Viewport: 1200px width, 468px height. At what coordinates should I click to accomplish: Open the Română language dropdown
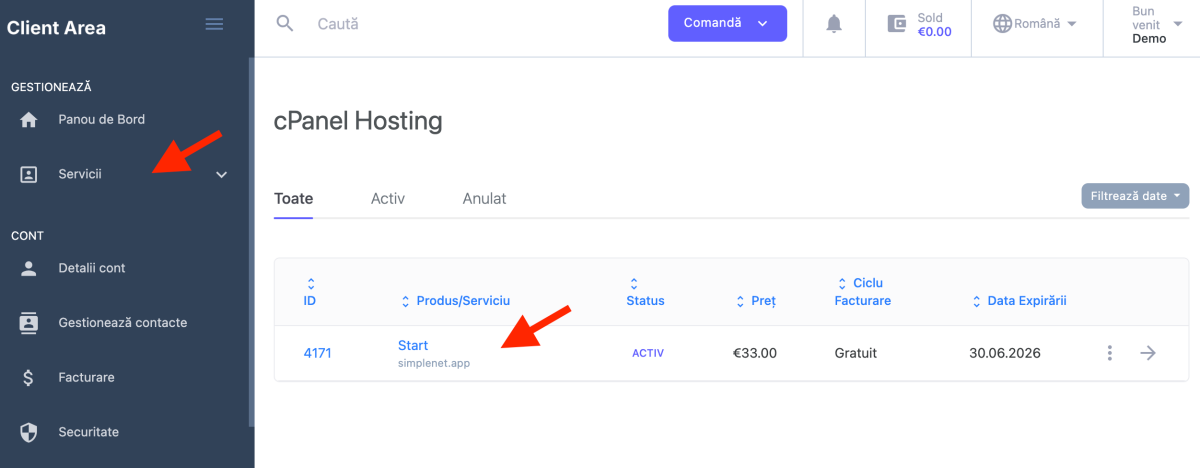pyautogui.click(x=1034, y=24)
